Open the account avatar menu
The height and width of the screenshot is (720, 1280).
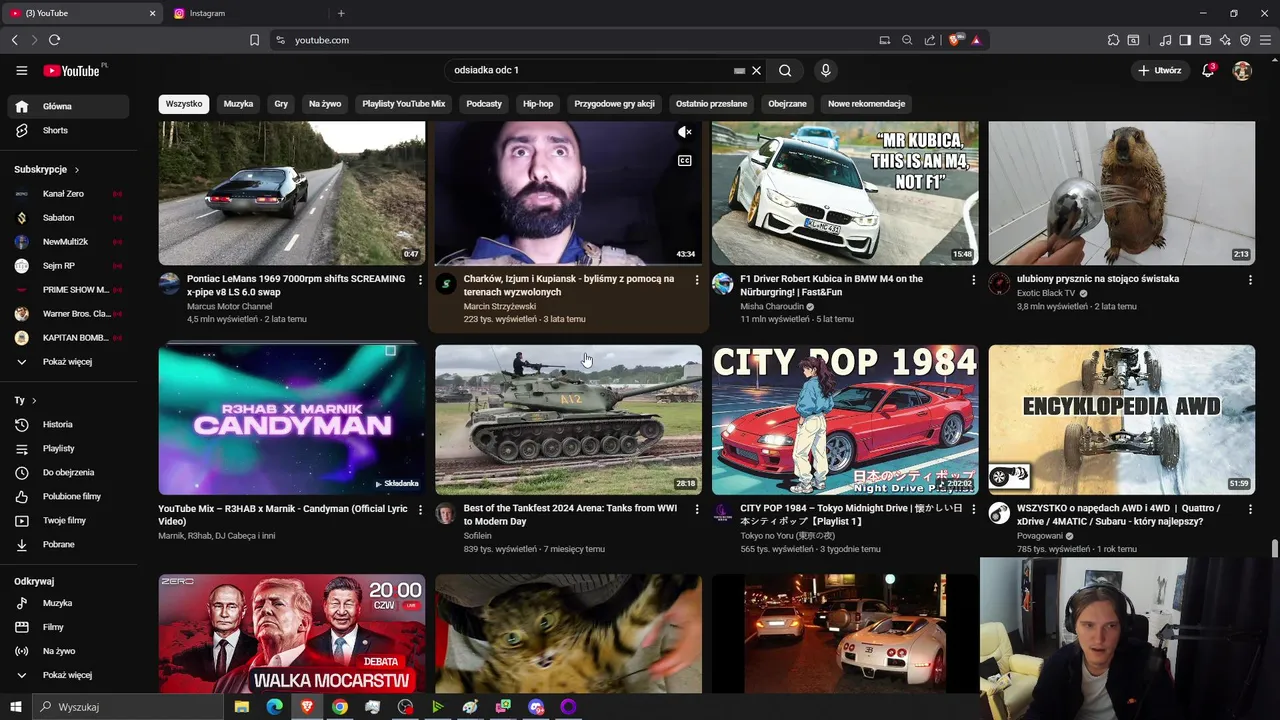coord(1242,71)
